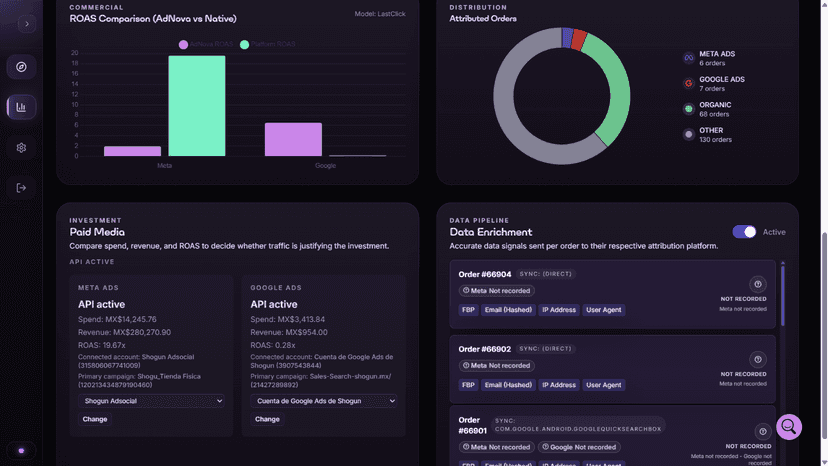Click the 130 orders Other count
The image size is (828, 466).
(x=716, y=139)
